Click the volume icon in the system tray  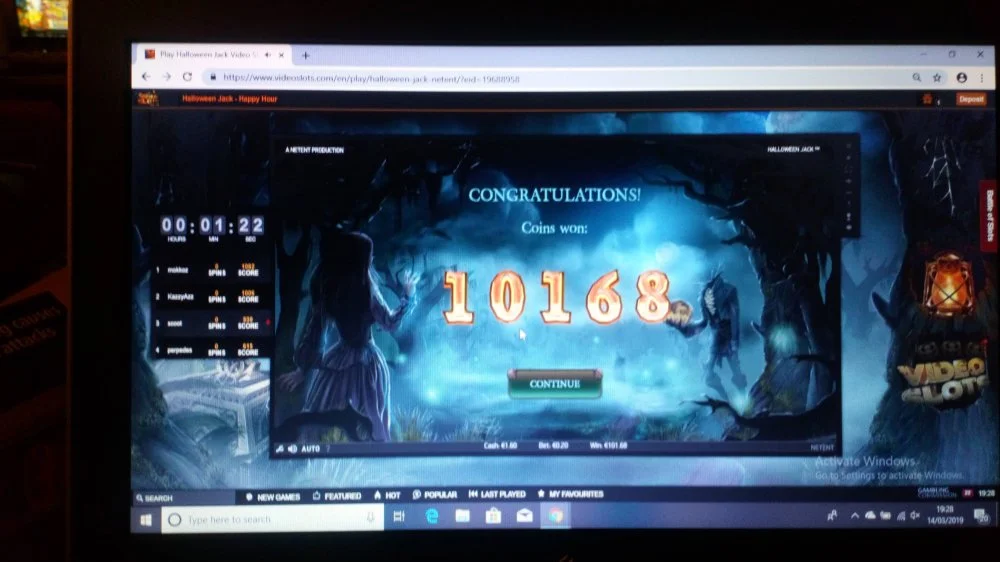916,515
